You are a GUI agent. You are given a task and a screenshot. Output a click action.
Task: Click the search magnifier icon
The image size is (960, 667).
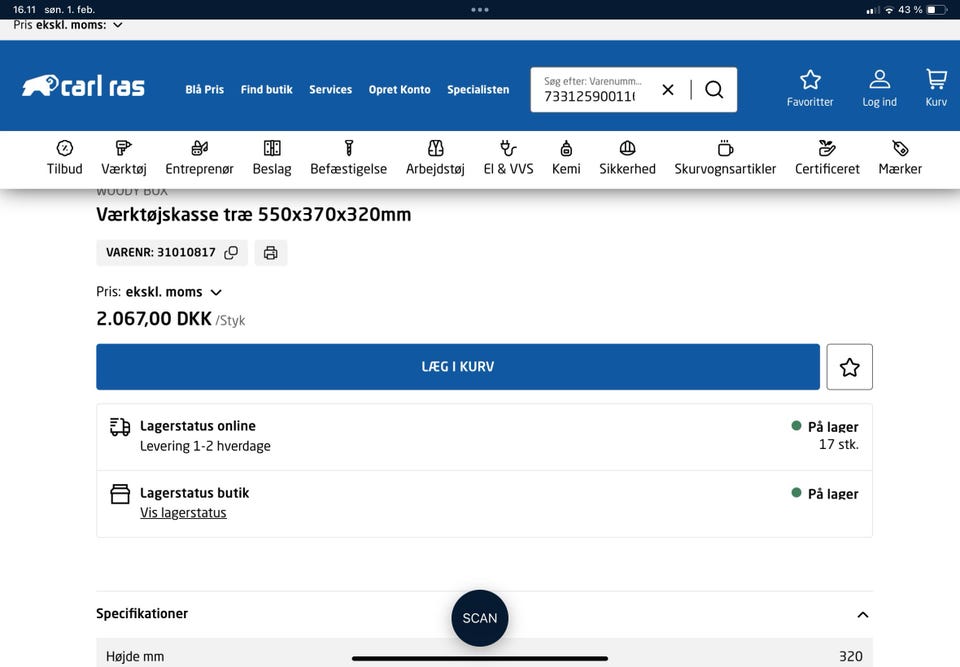pos(714,90)
